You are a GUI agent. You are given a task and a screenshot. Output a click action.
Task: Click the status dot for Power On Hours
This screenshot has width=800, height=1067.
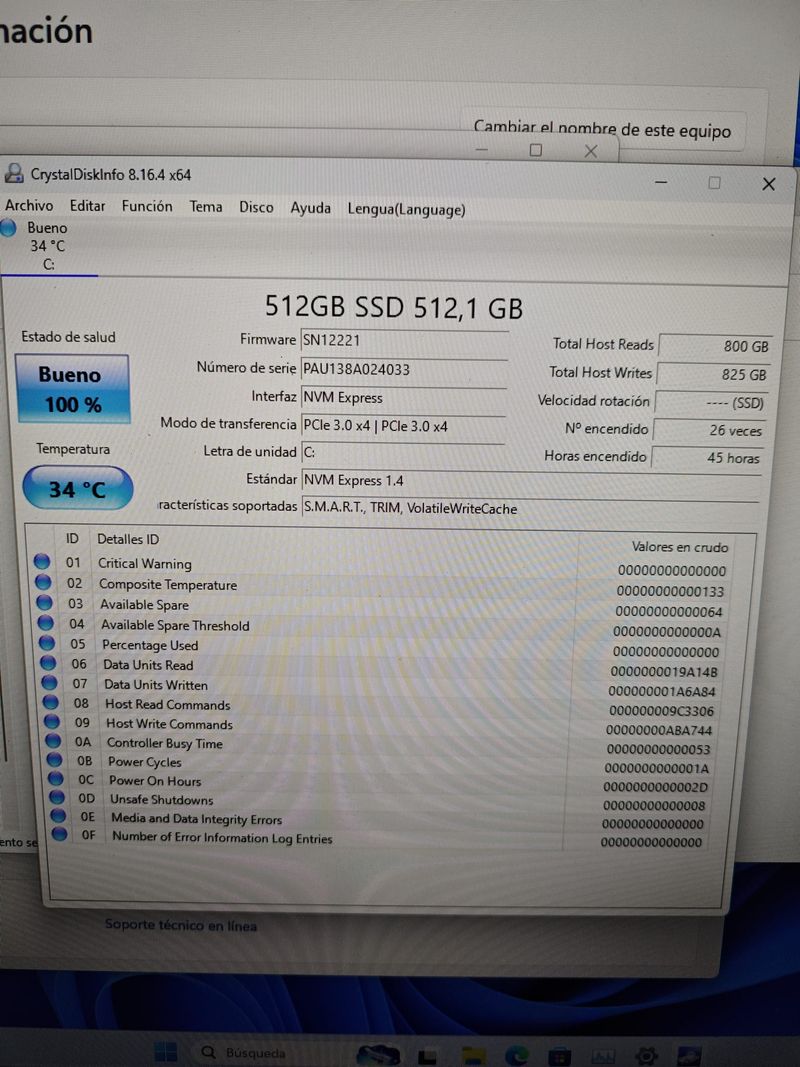click(x=57, y=778)
